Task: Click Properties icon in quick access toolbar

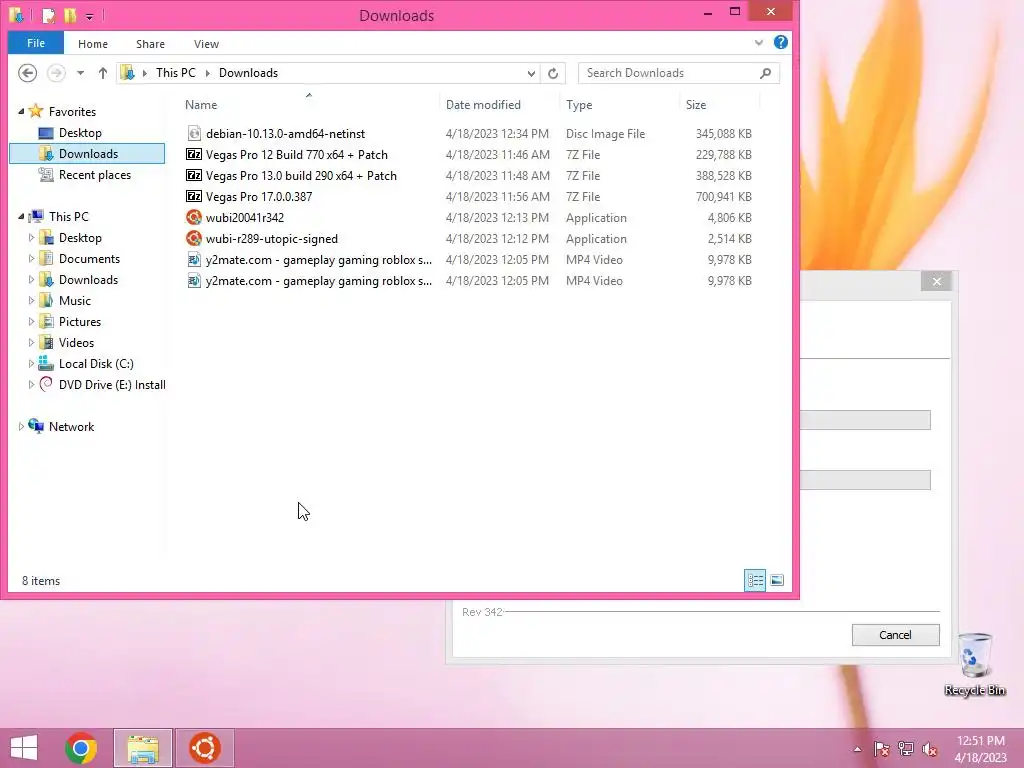Action: (48, 15)
